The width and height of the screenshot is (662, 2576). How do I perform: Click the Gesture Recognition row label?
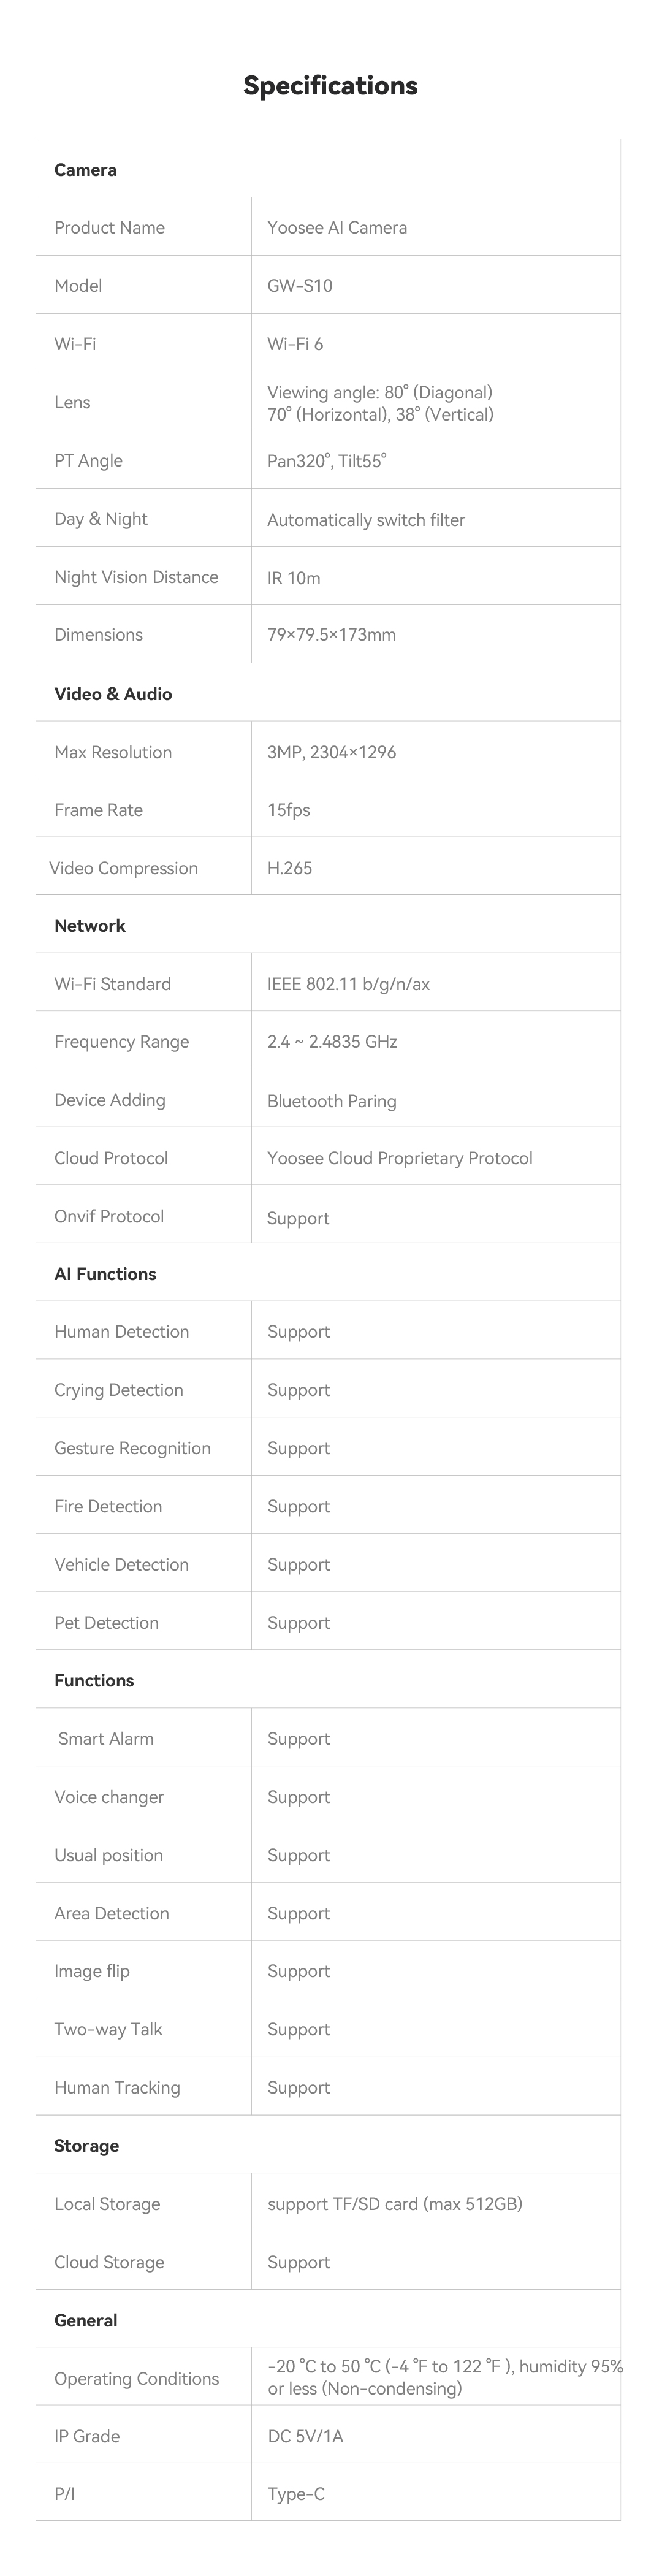(x=132, y=1448)
